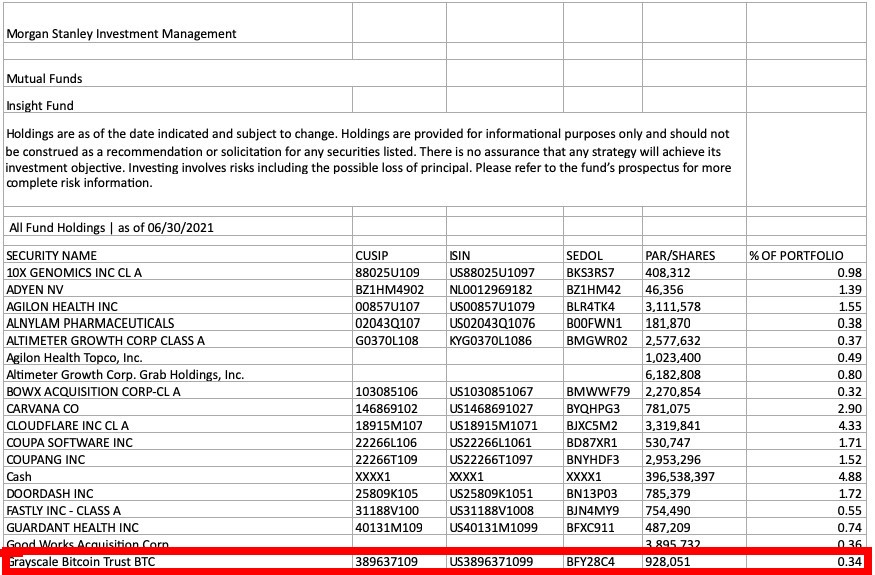Click the SEDOL column header

coord(603,255)
